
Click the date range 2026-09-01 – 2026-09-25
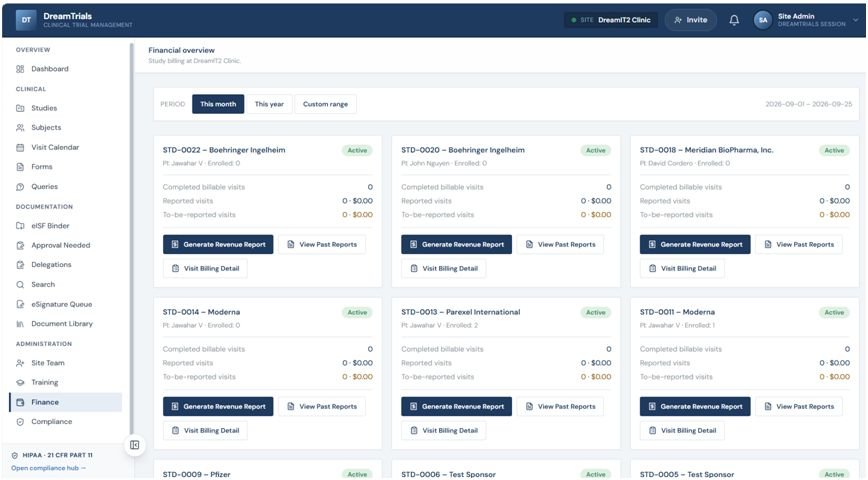pyautogui.click(x=809, y=104)
